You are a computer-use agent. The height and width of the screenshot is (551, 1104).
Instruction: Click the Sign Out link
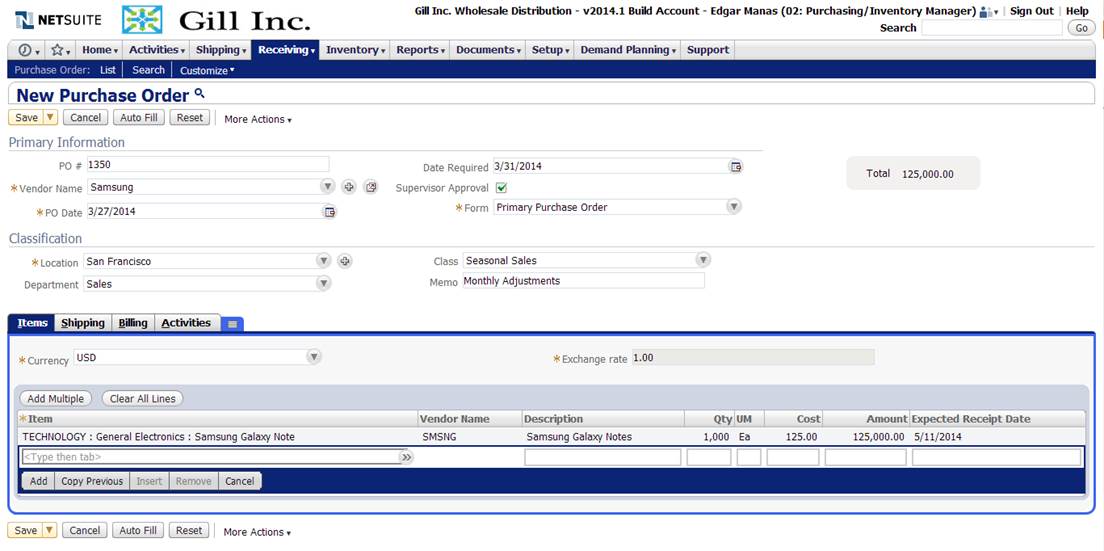point(1031,11)
